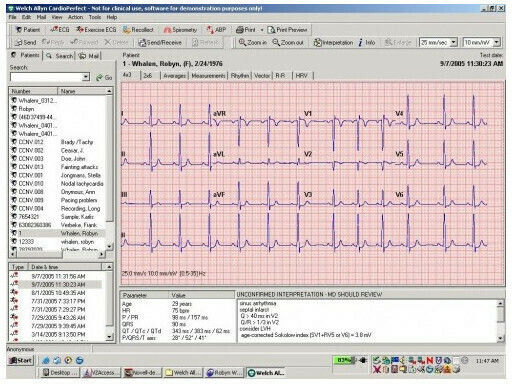The width and height of the screenshot is (512, 384).
Task: Open the Edit menu
Action: point(27,17)
